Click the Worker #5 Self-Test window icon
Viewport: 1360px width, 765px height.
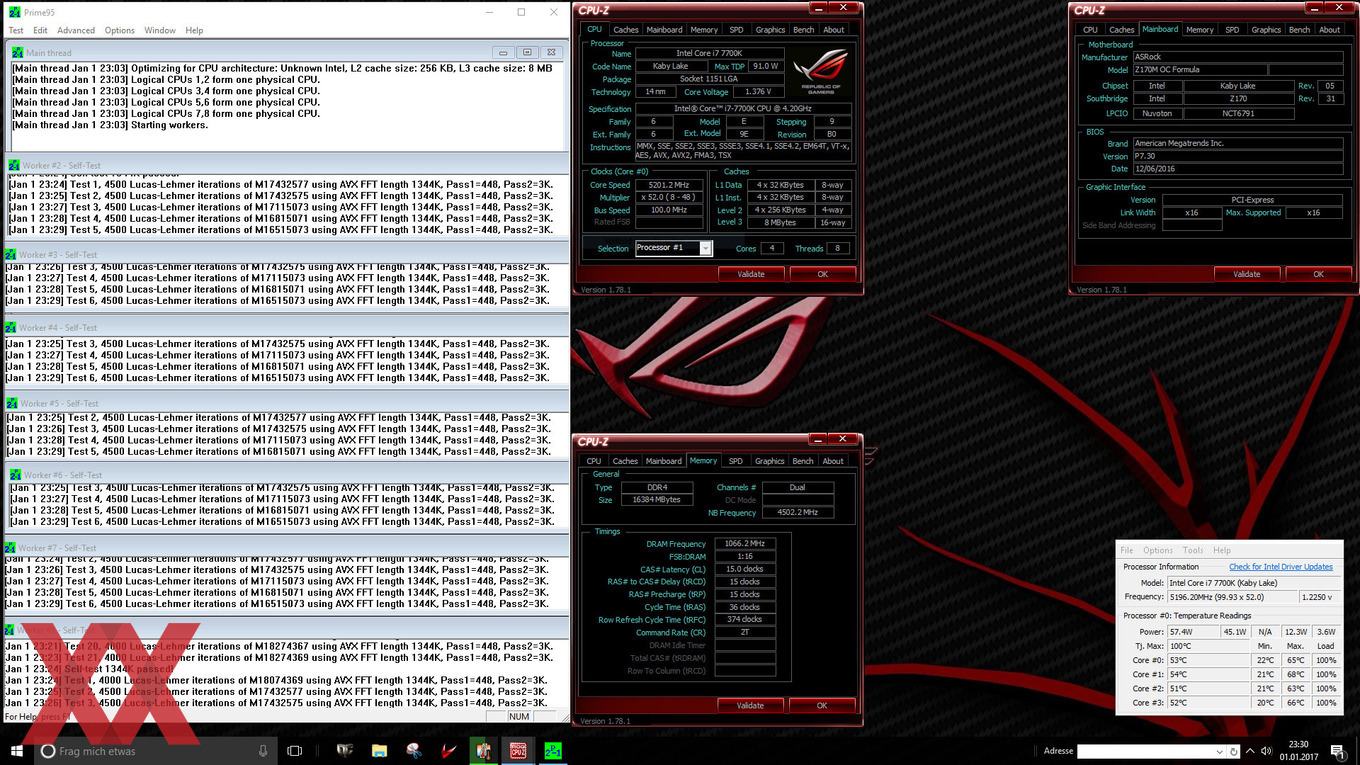(x=12, y=403)
